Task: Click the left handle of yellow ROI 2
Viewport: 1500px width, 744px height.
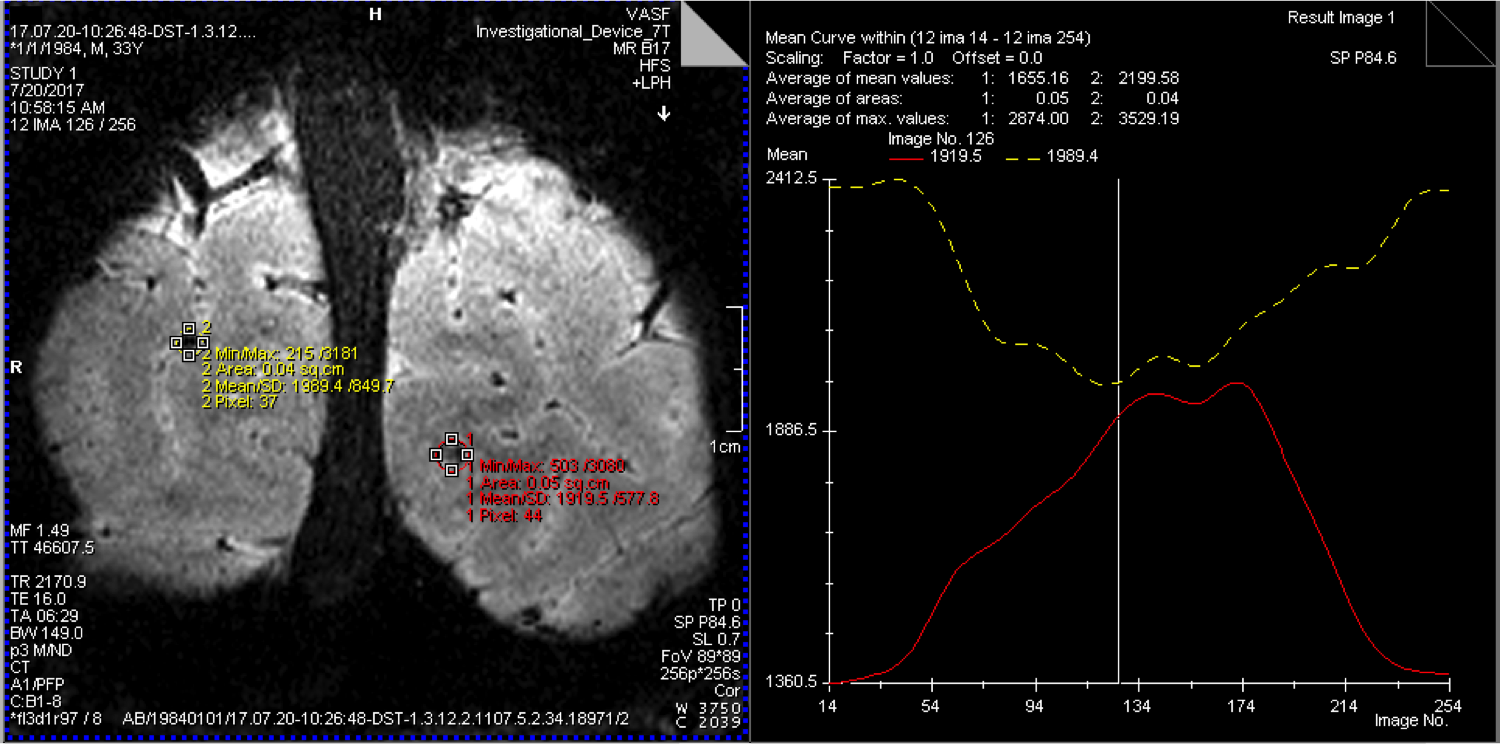Action: 175,342
